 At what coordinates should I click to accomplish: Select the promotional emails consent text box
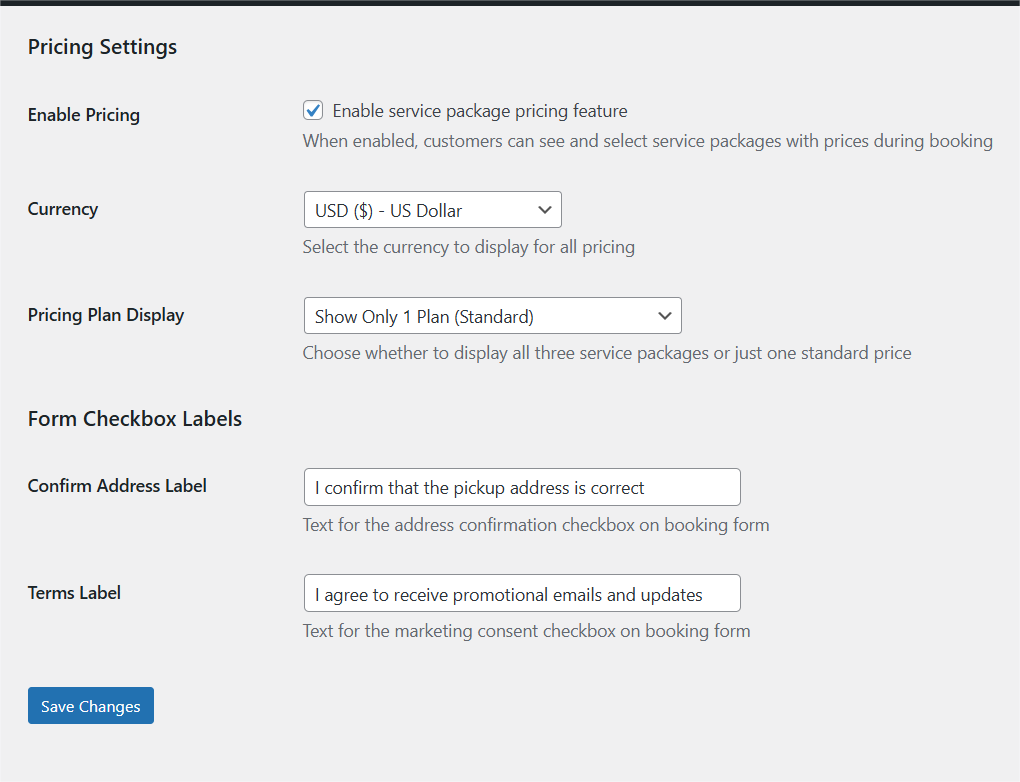[521, 593]
